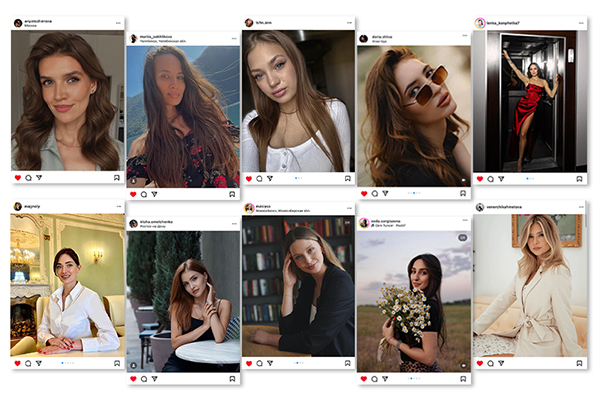Share the white cardigan selfie post

click(x=270, y=178)
